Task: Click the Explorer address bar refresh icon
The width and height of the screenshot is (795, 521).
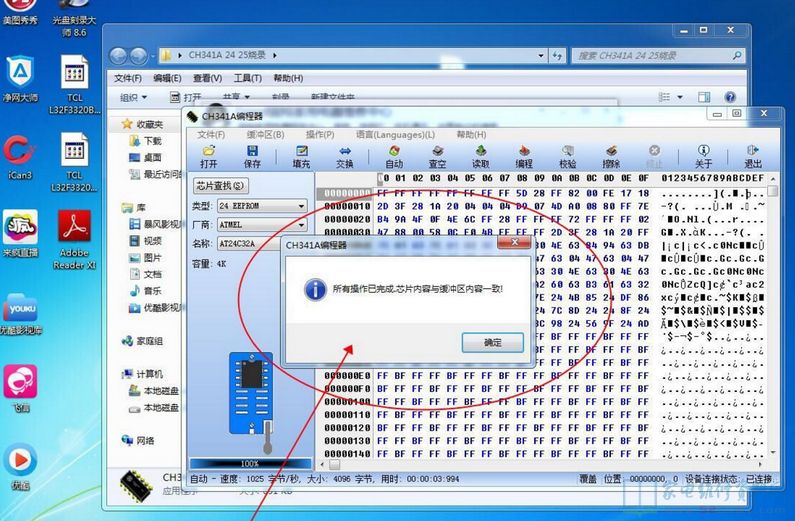Action: (x=557, y=55)
